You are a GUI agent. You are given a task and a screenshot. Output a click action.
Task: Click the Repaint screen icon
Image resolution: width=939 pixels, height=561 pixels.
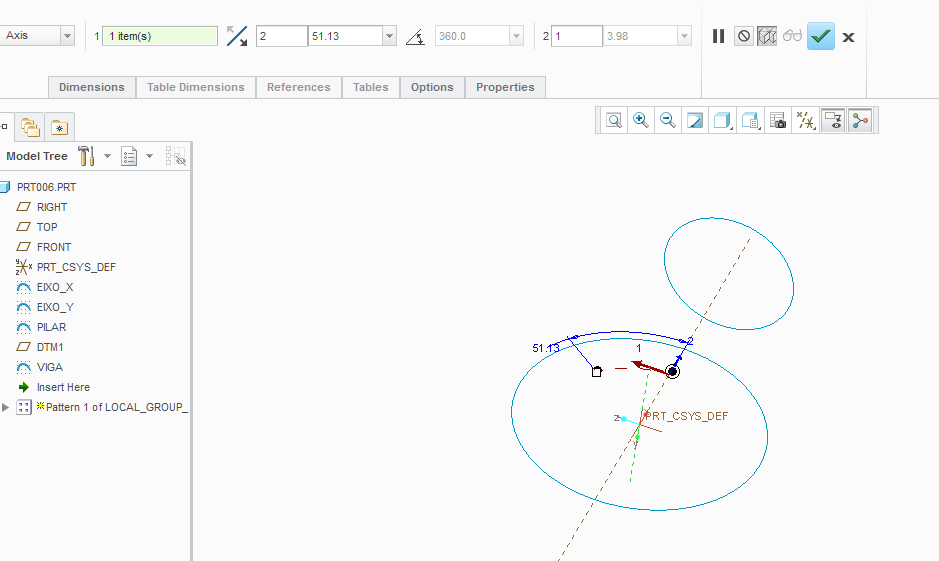695,120
